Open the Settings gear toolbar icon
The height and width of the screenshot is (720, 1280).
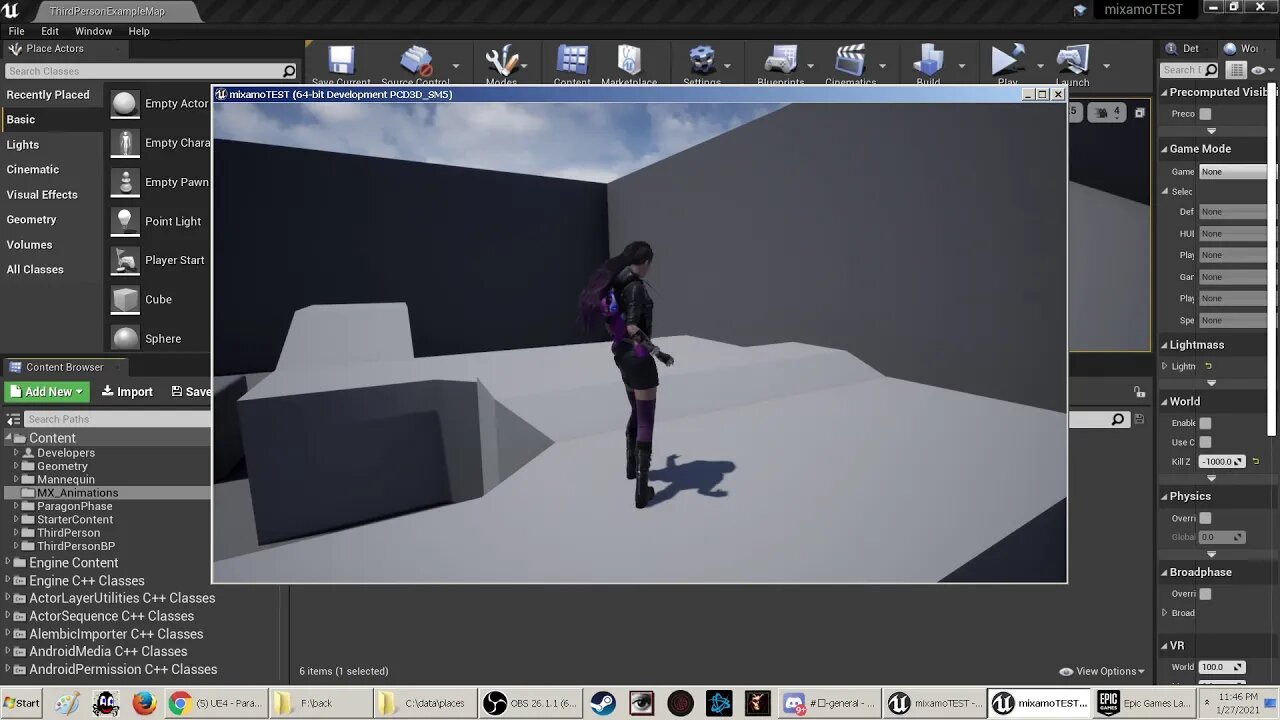pyautogui.click(x=702, y=61)
